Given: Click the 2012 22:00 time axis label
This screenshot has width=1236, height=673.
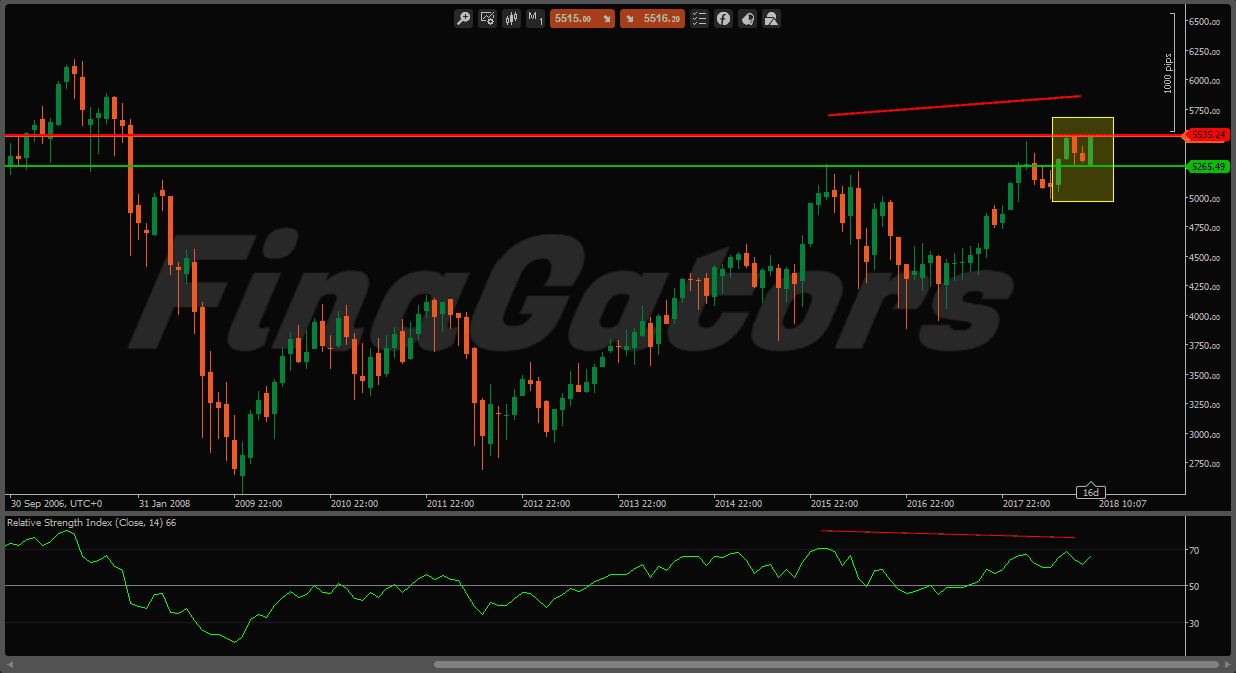Looking at the screenshot, I should tap(546, 504).
